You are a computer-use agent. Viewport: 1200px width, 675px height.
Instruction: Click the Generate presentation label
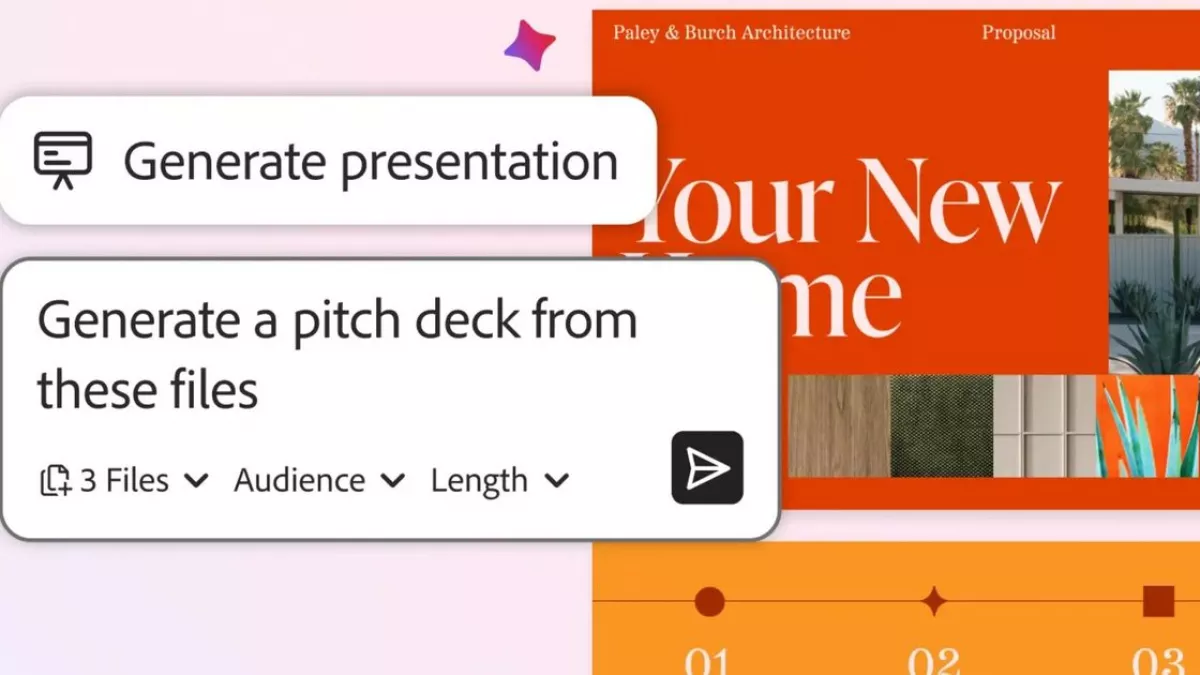pos(370,161)
